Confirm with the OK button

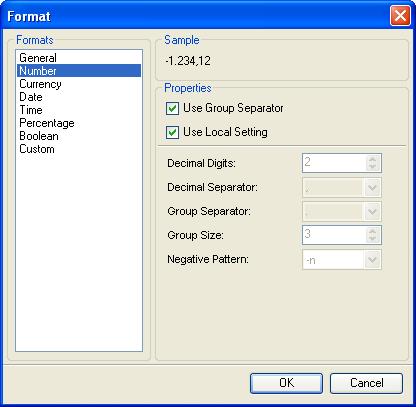[x=286, y=383]
